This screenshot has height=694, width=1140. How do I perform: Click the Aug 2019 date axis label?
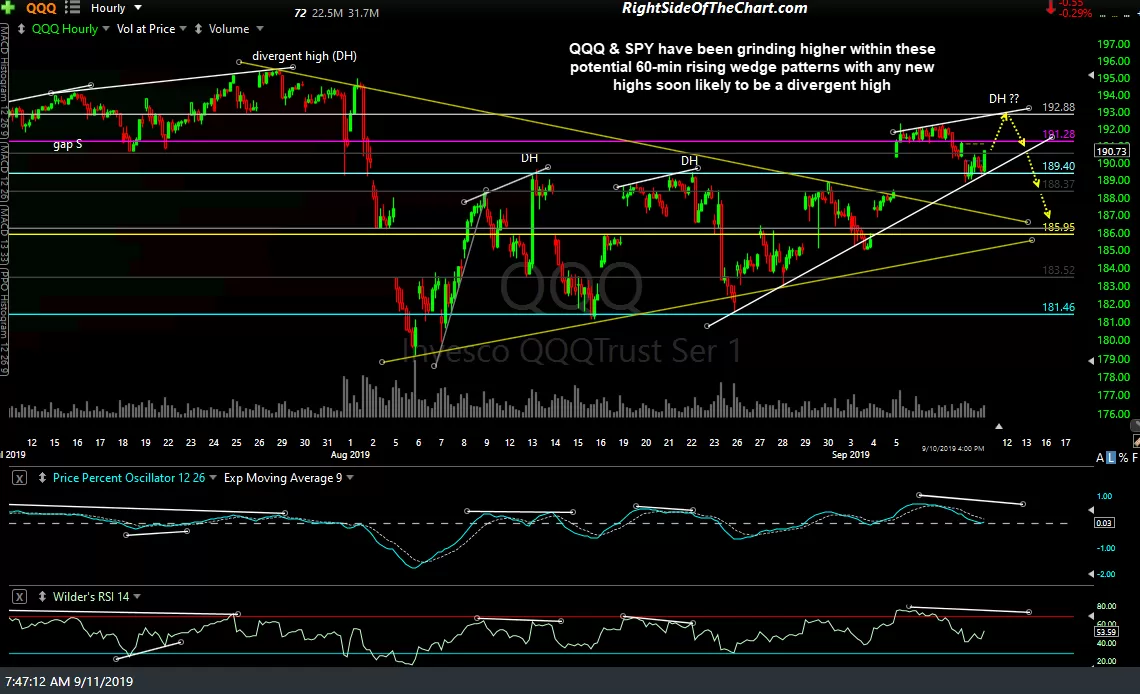[x=350, y=455]
